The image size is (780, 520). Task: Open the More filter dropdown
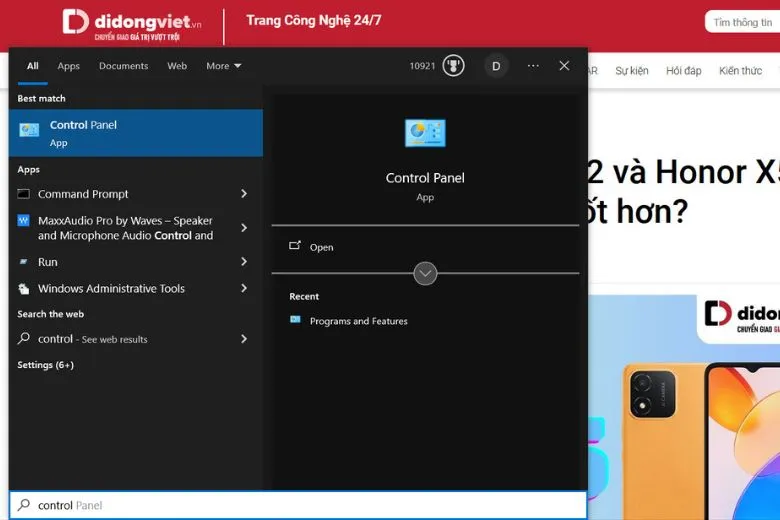224,66
